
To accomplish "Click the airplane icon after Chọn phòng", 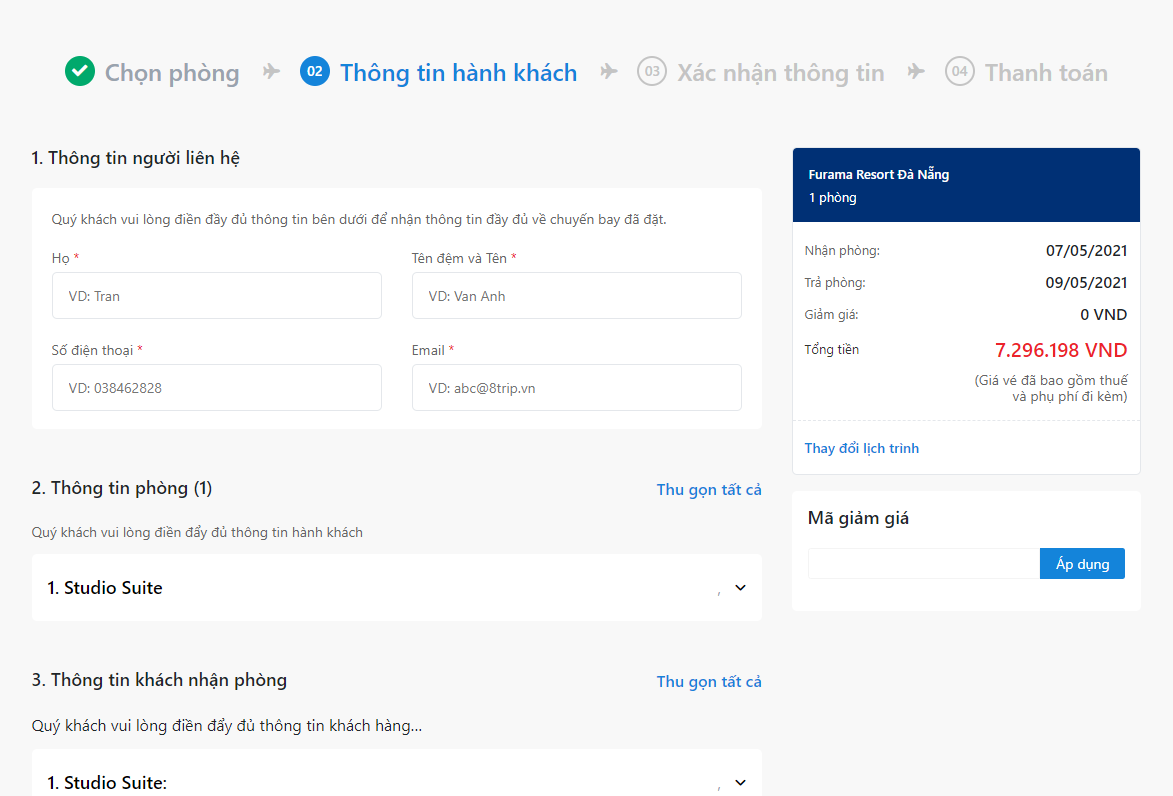I will 271,72.
